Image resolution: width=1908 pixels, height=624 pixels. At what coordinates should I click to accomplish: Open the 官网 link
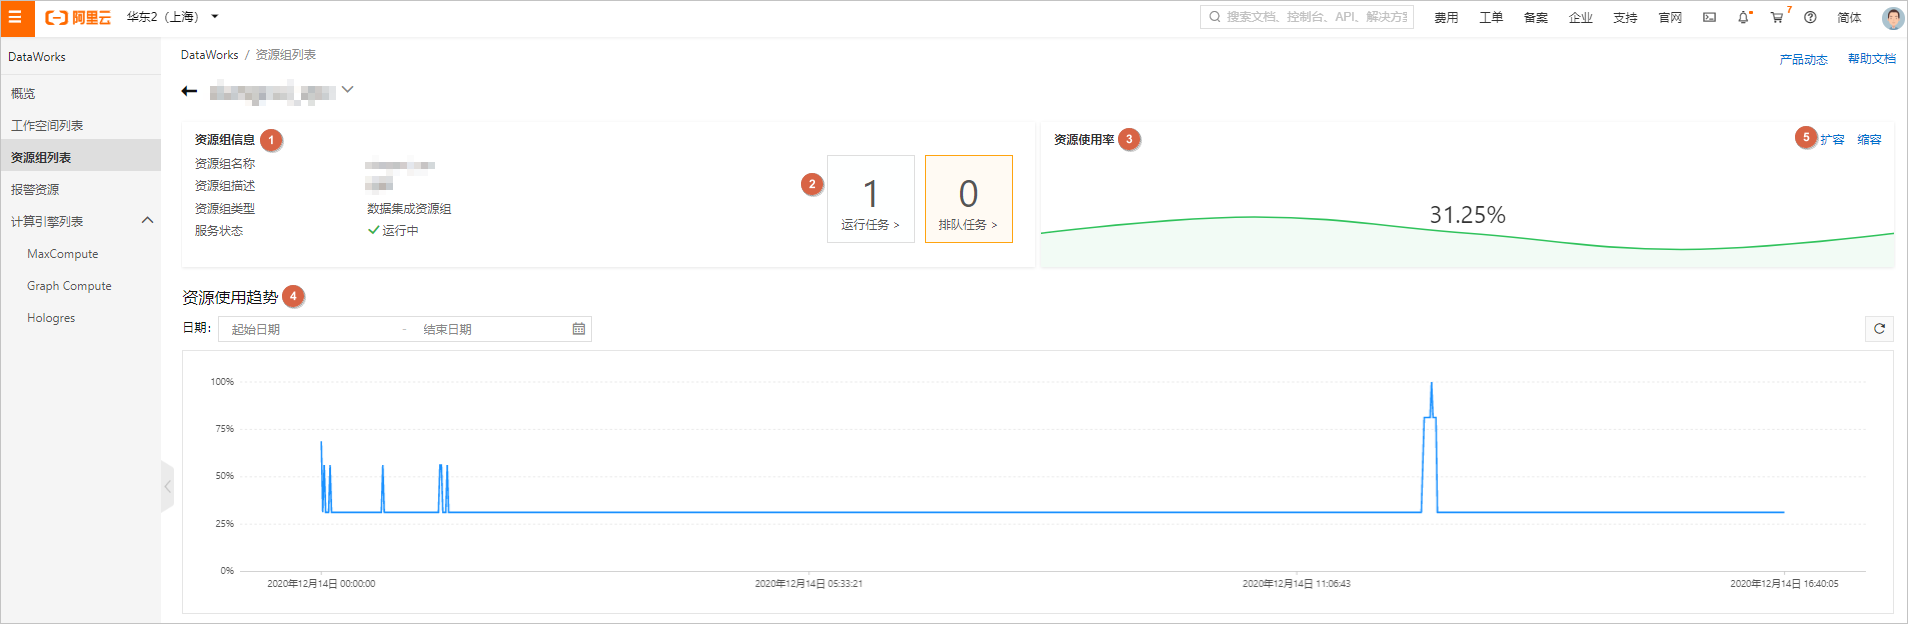click(x=1670, y=18)
